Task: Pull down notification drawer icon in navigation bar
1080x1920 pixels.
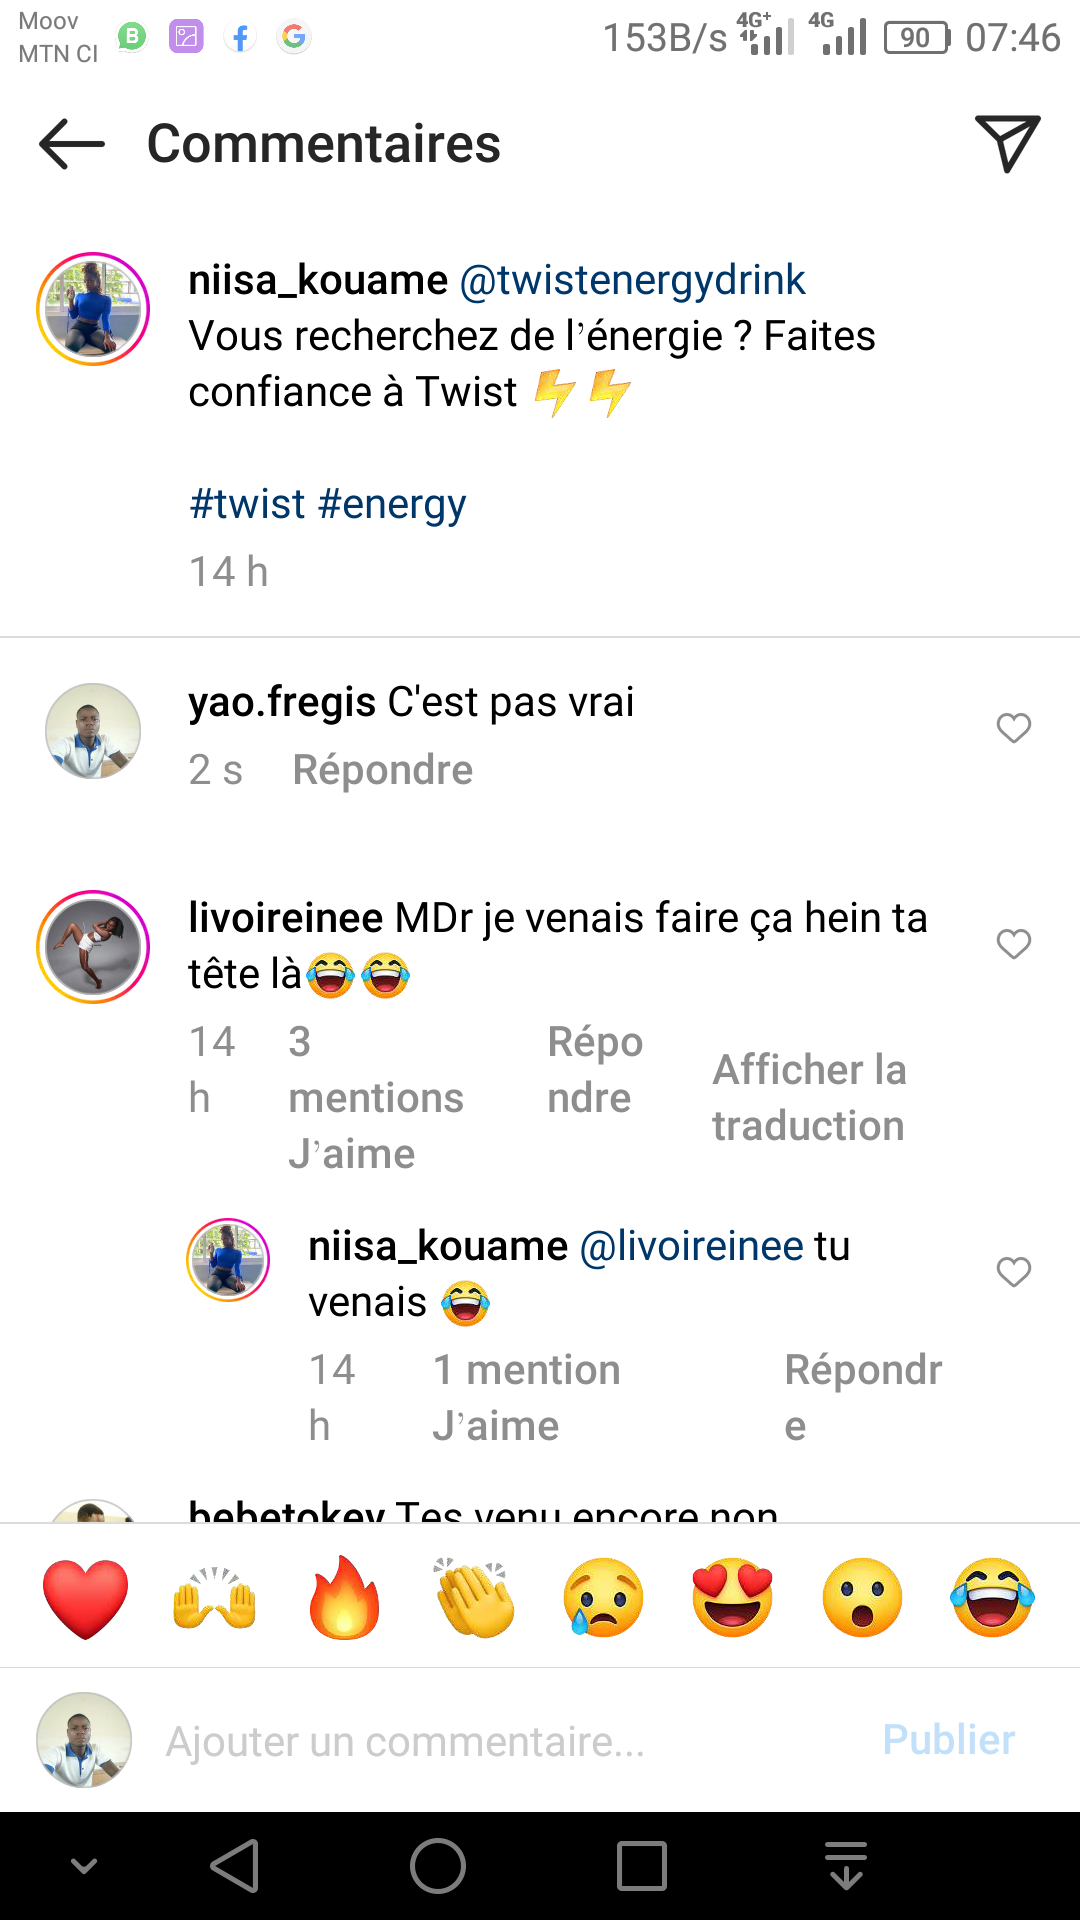Action: pyautogui.click(x=846, y=1866)
